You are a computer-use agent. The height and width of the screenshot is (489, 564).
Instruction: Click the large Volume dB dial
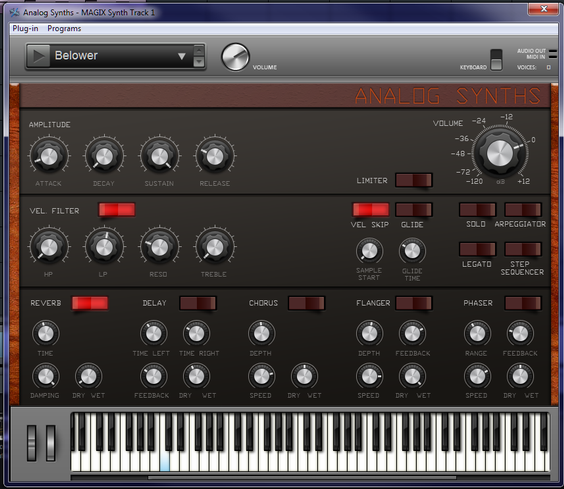(x=500, y=153)
